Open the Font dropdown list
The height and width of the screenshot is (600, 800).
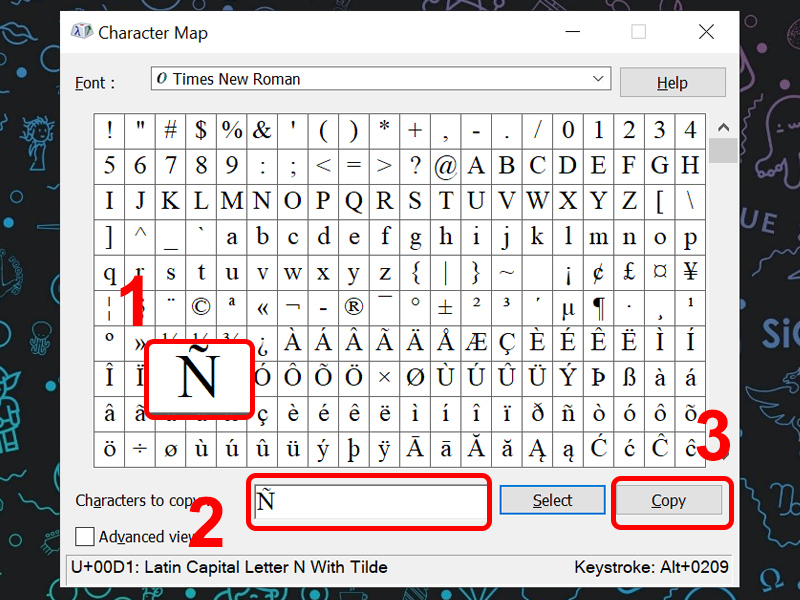coord(600,79)
